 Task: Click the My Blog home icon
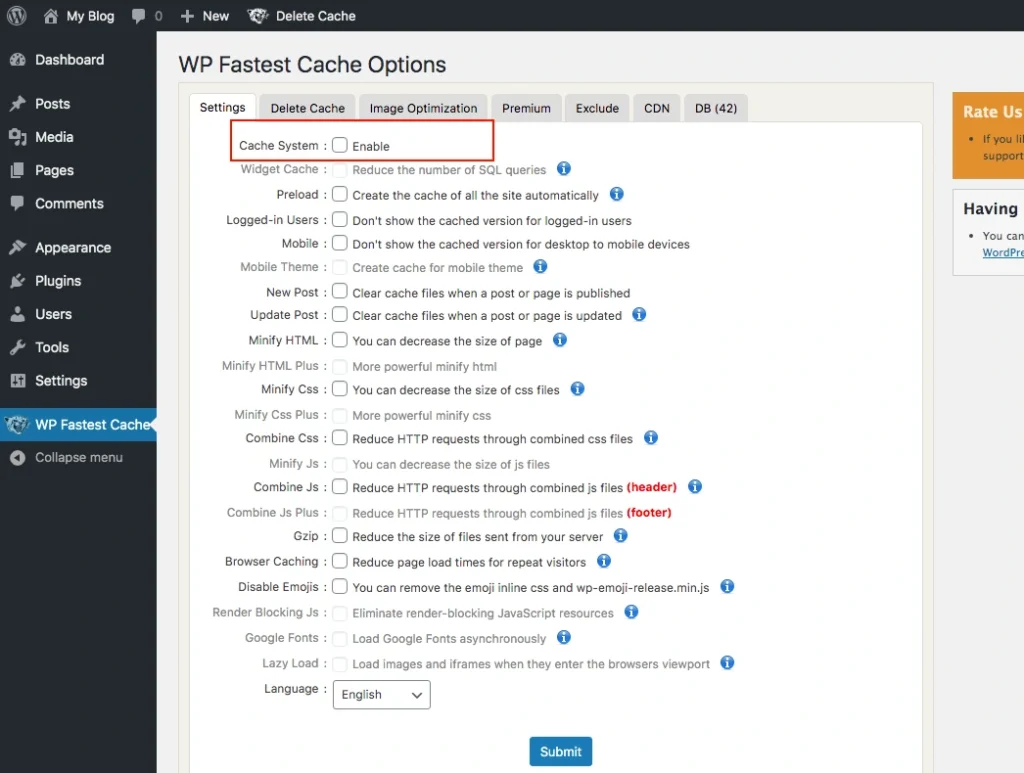(x=51, y=16)
